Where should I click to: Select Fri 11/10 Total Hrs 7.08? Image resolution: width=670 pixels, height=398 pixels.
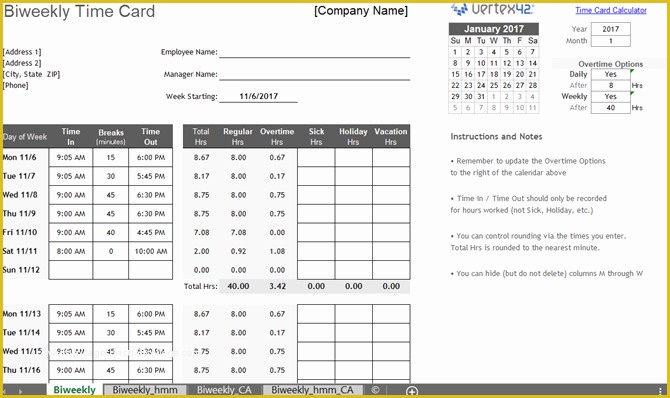(201, 233)
